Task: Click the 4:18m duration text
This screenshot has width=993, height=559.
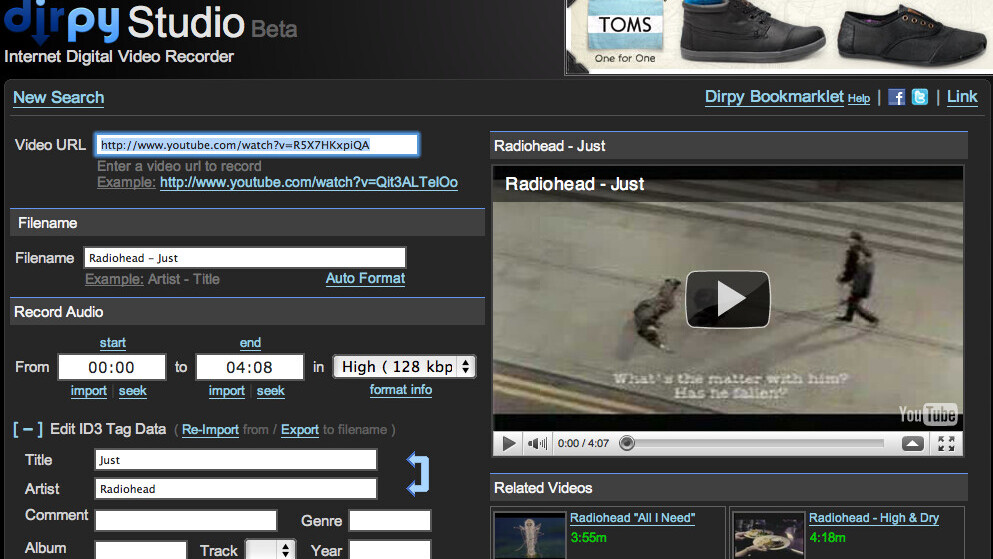Action: tap(827, 537)
